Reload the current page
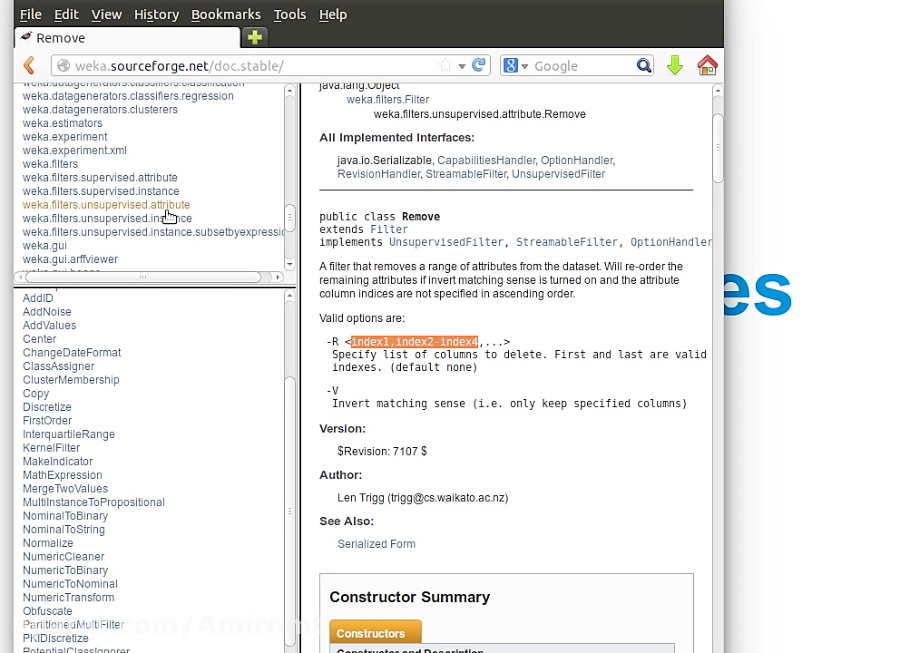Viewport: 900px width, 653px height. (x=480, y=63)
